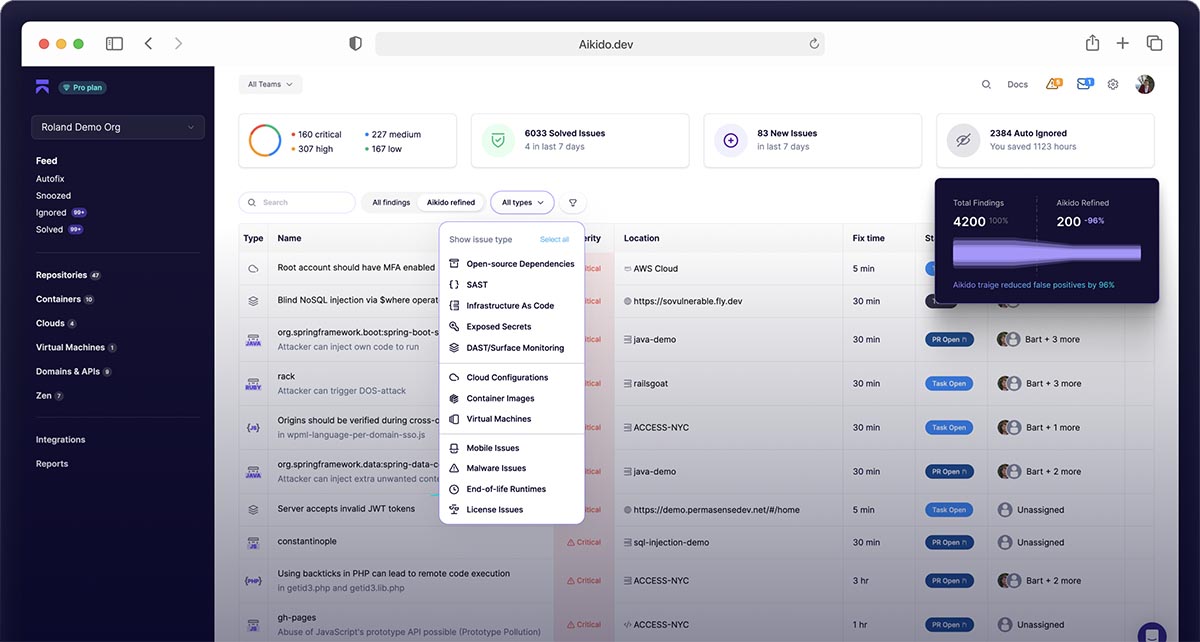Switch to the All findings toggle
The height and width of the screenshot is (642, 1200).
[391, 203]
